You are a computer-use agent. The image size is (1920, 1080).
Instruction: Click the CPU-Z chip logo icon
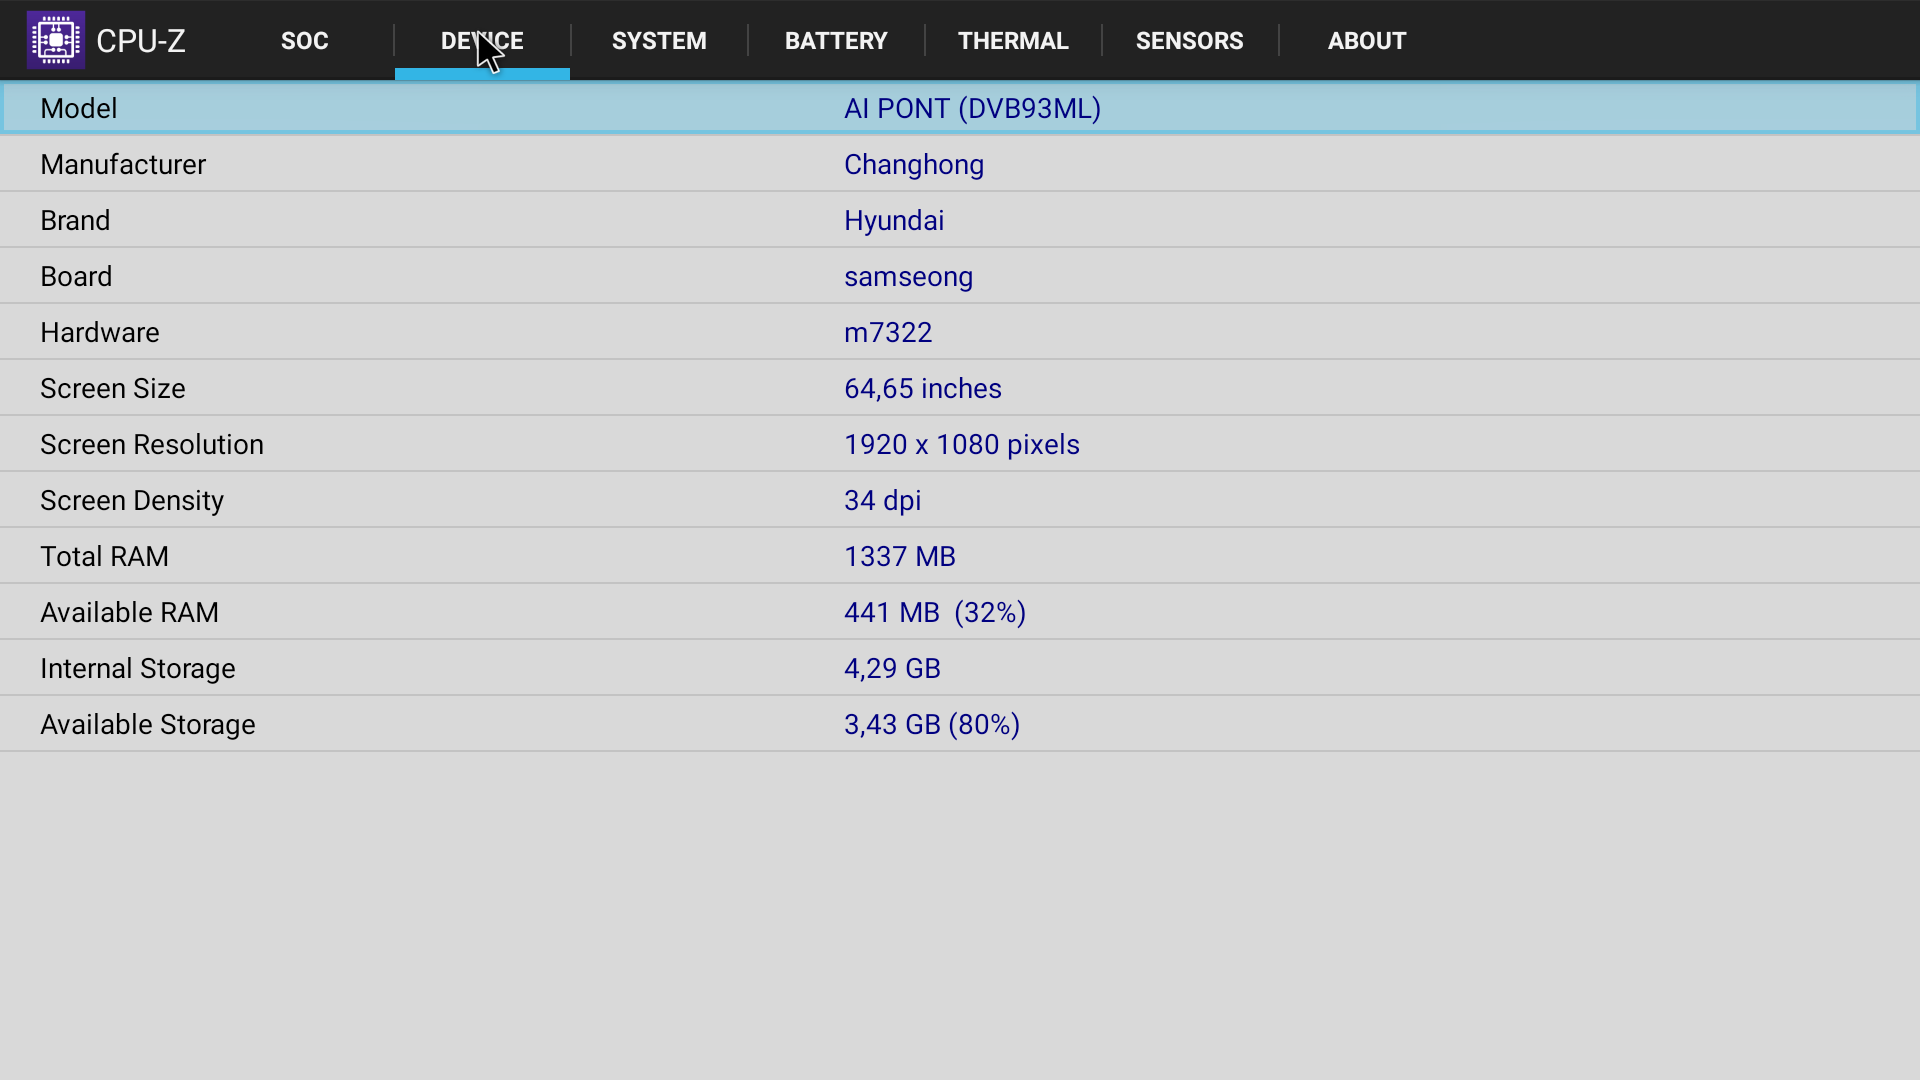coord(56,40)
